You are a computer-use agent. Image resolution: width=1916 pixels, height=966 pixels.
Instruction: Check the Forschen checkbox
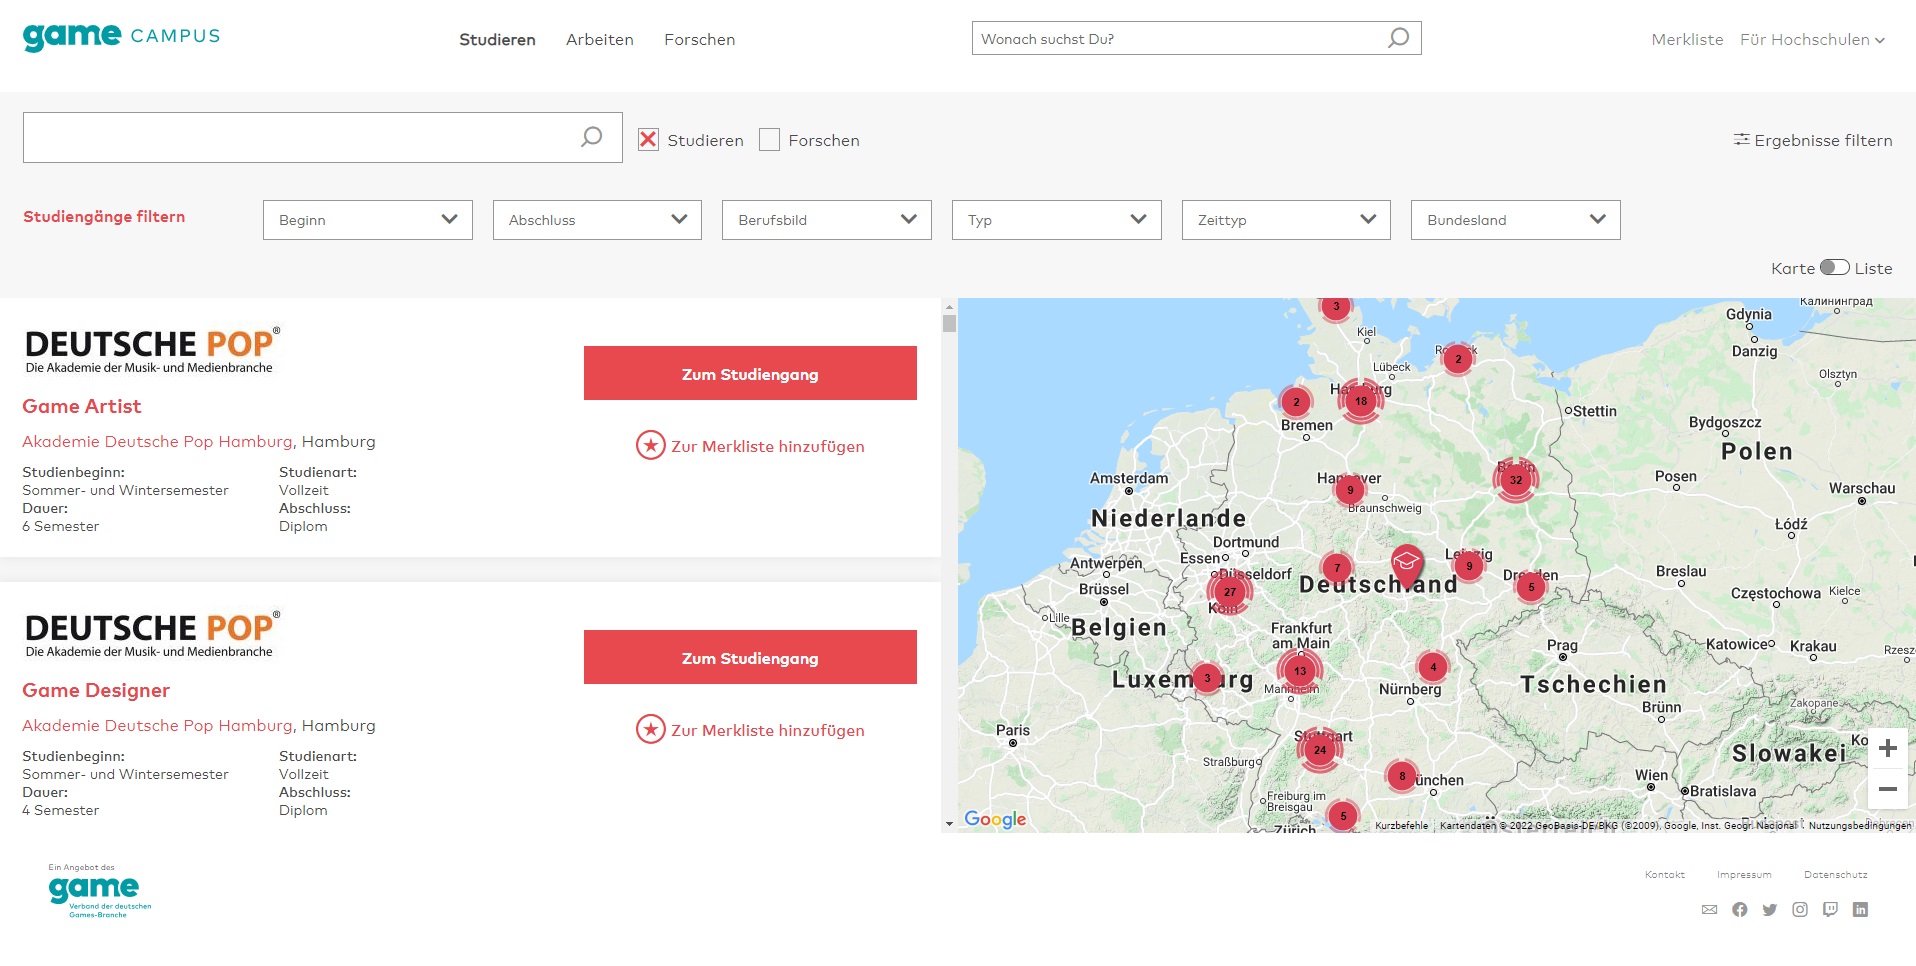click(x=769, y=139)
